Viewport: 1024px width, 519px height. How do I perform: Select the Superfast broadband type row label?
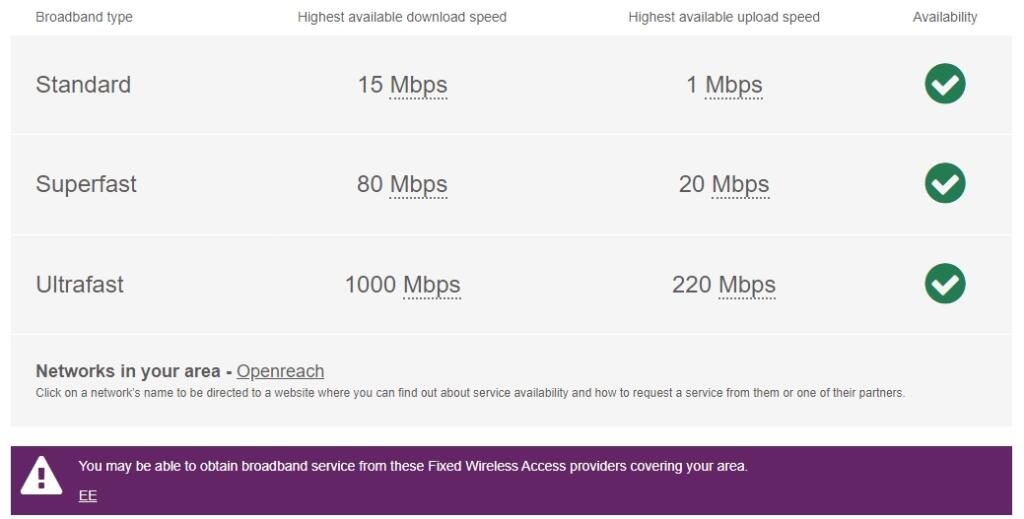point(86,185)
